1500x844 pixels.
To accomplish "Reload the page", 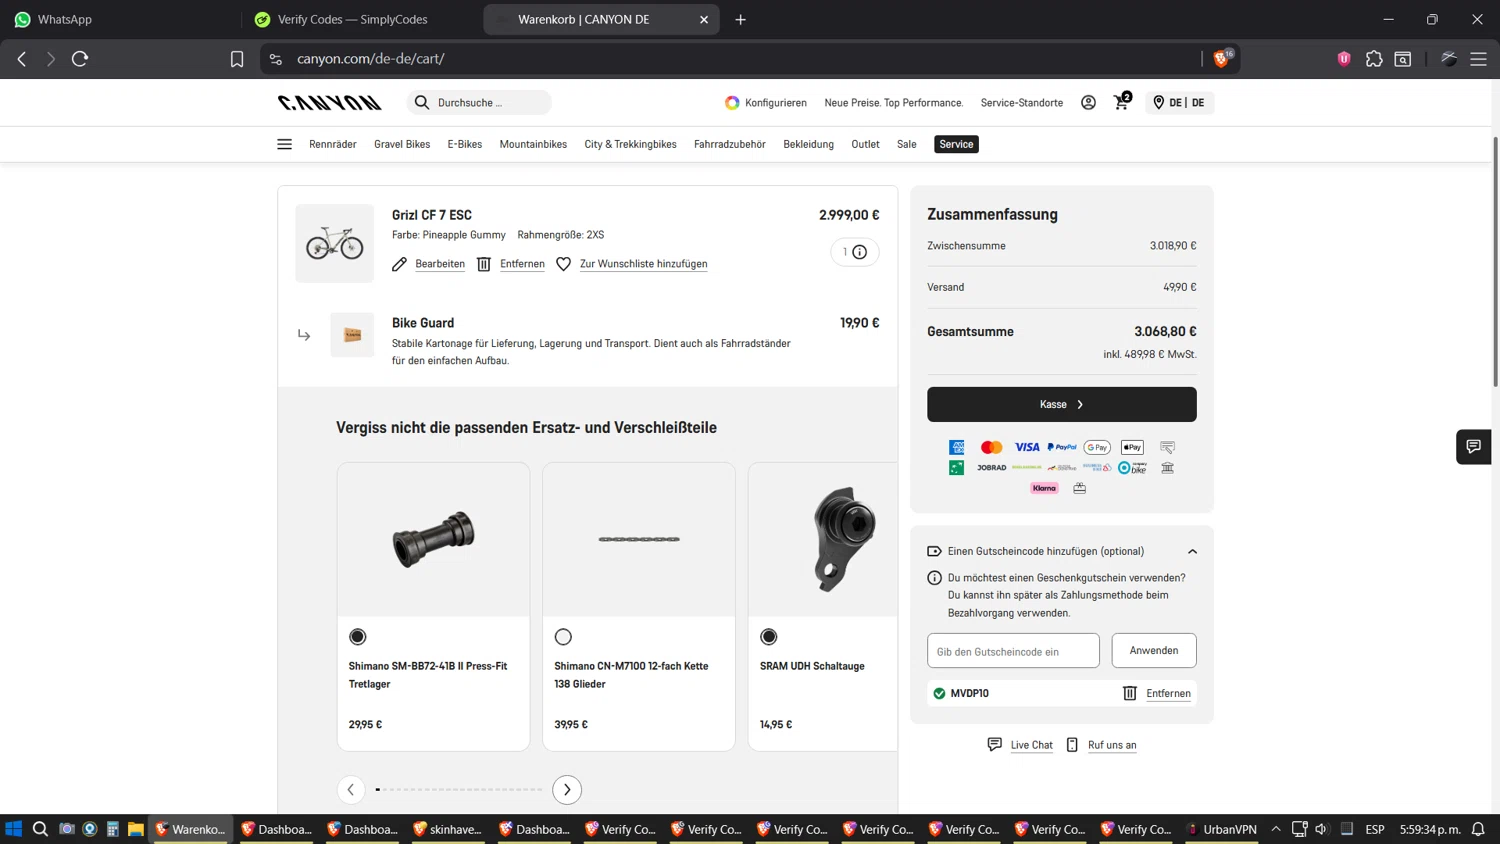I will coord(80,59).
